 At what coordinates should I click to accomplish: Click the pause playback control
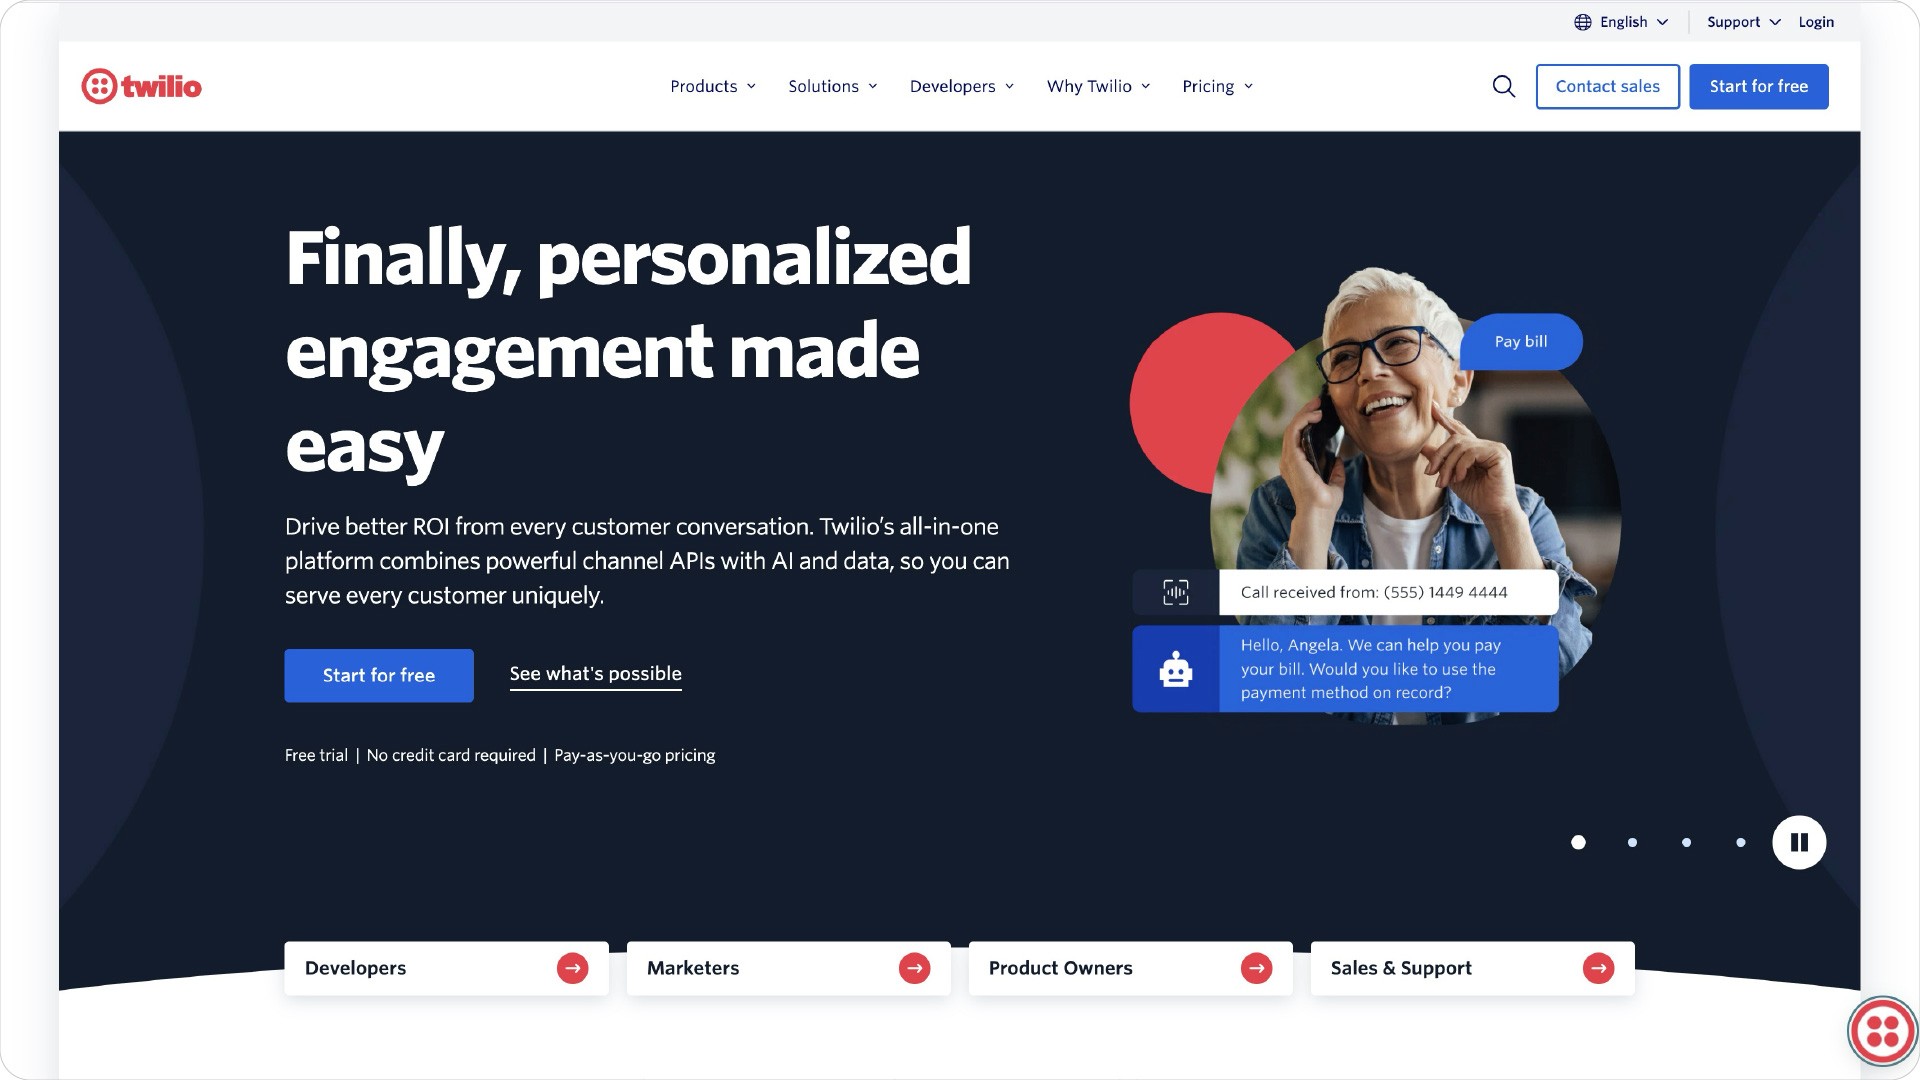1799,841
